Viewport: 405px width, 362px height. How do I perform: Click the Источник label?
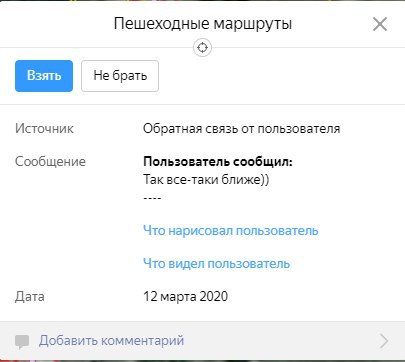tap(44, 129)
